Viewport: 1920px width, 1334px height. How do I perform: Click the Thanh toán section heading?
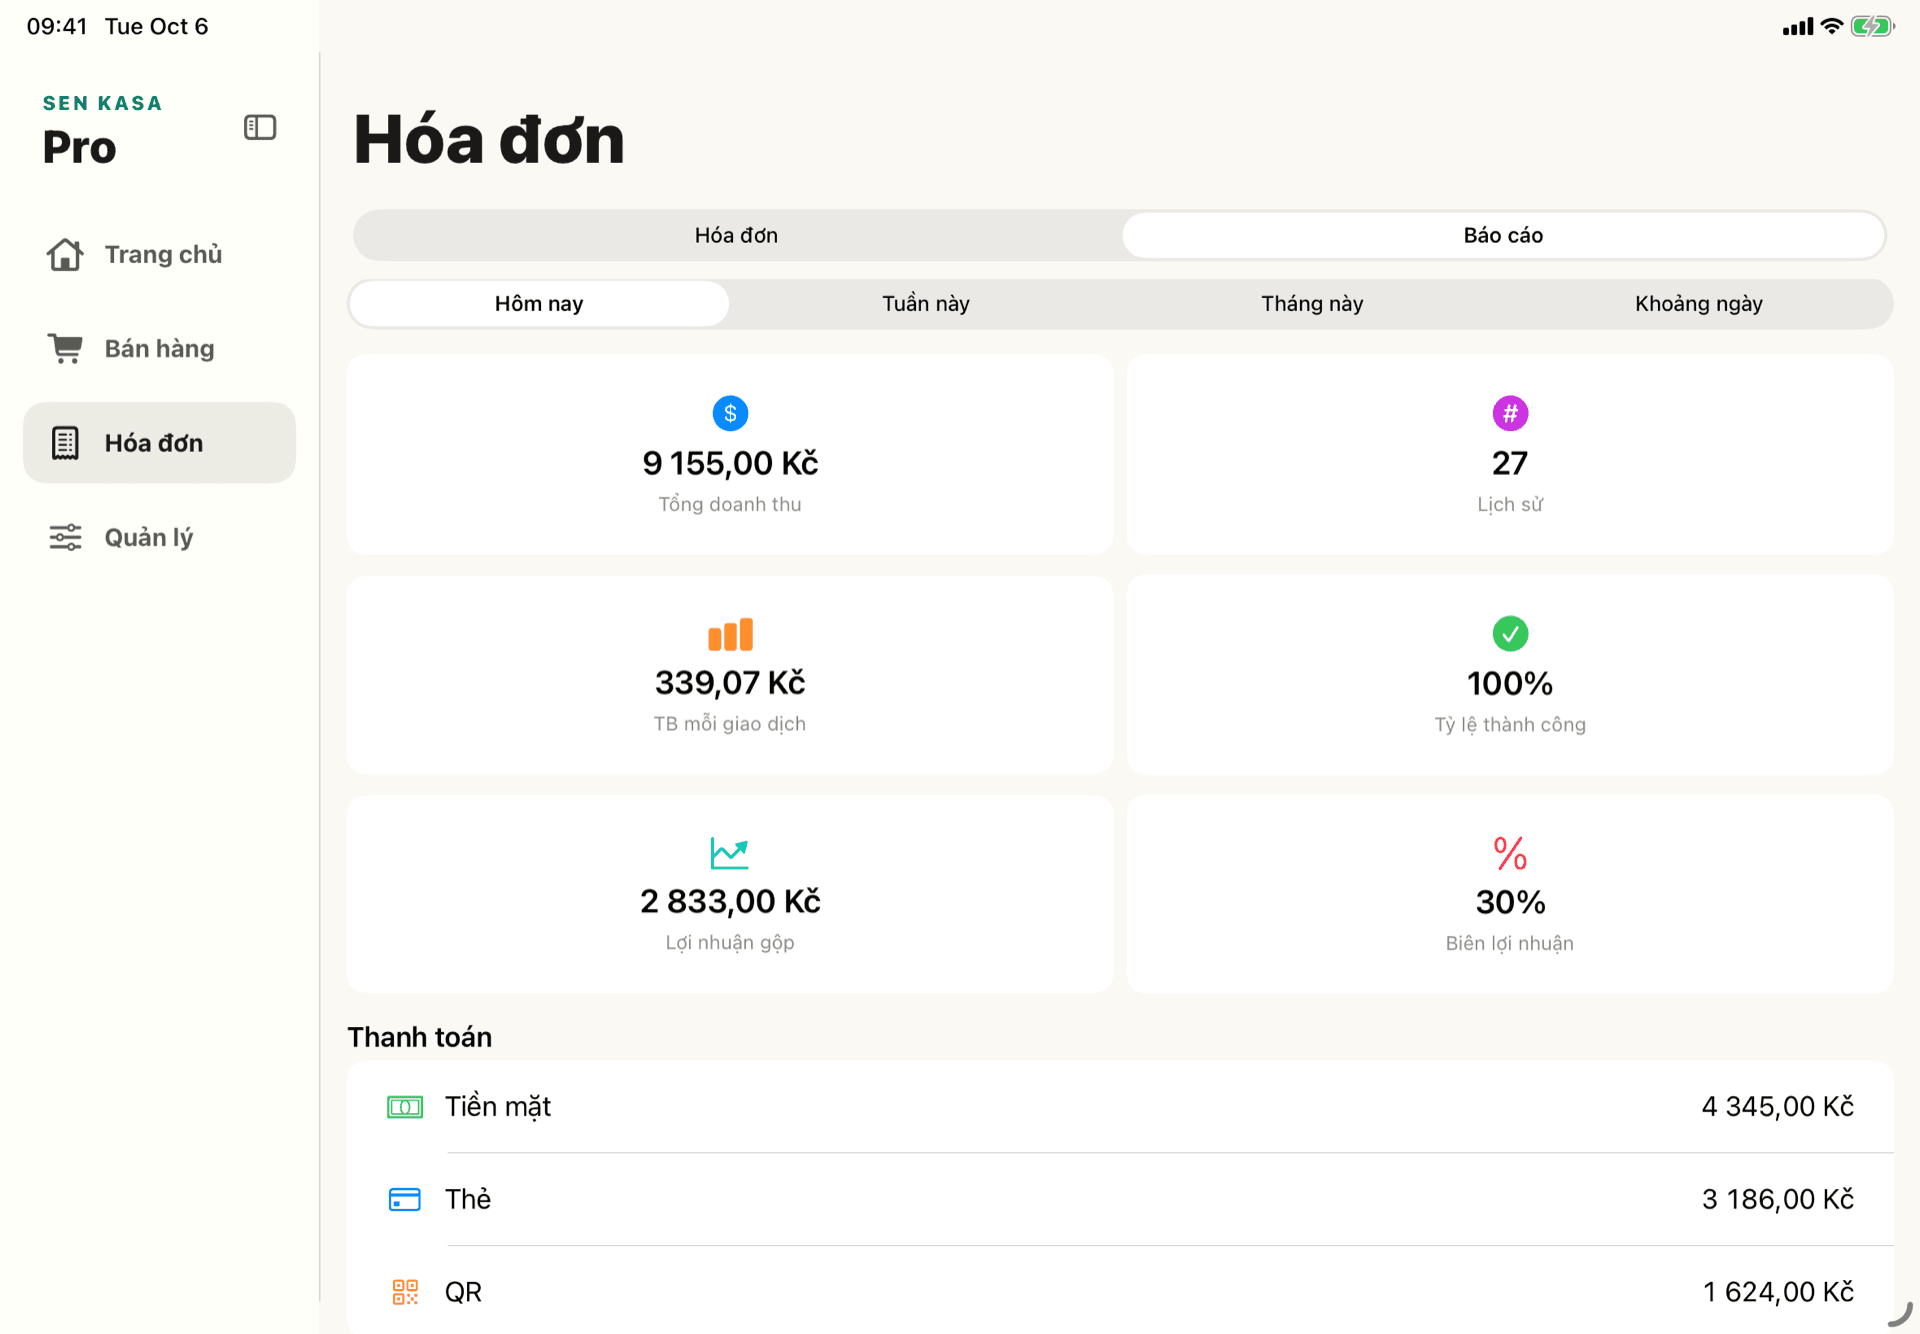coord(420,1037)
